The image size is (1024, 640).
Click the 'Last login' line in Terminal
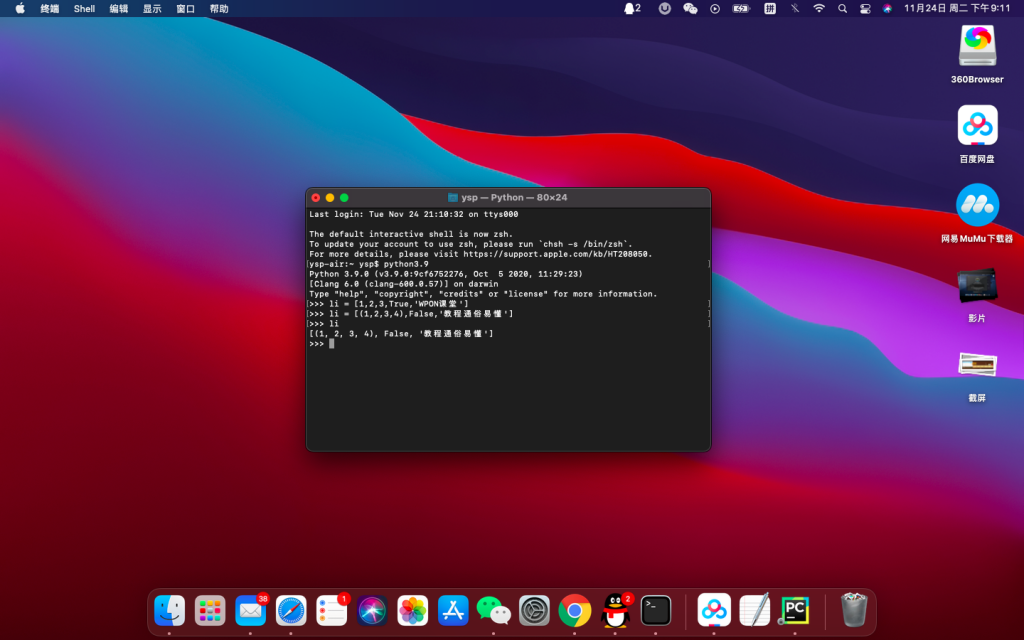click(413, 214)
